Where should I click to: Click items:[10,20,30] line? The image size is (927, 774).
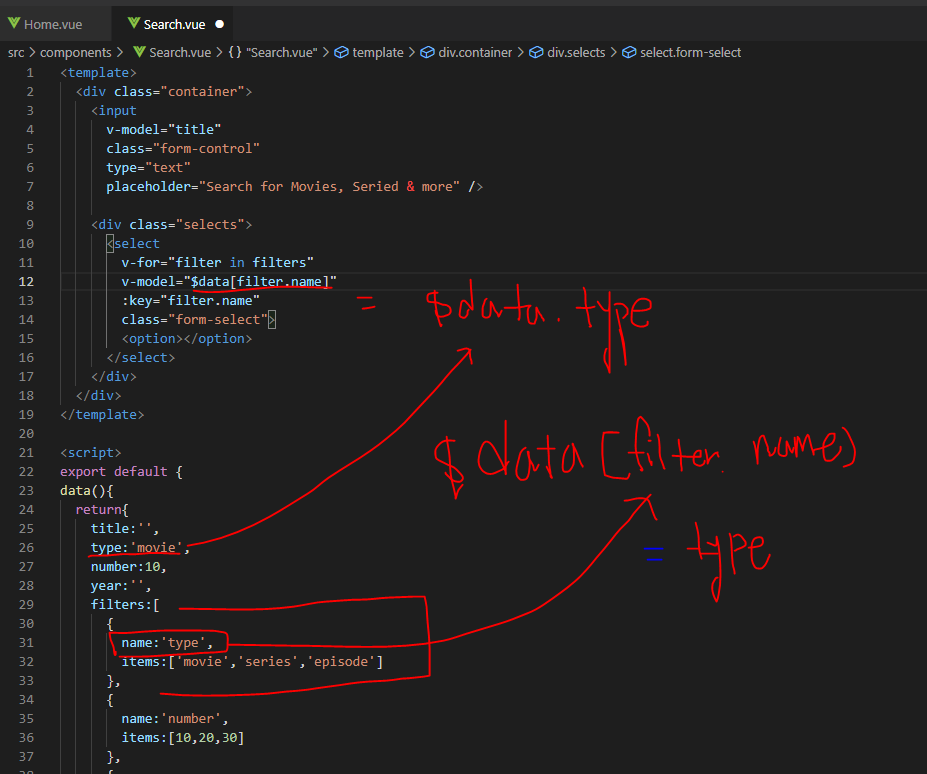pos(183,738)
